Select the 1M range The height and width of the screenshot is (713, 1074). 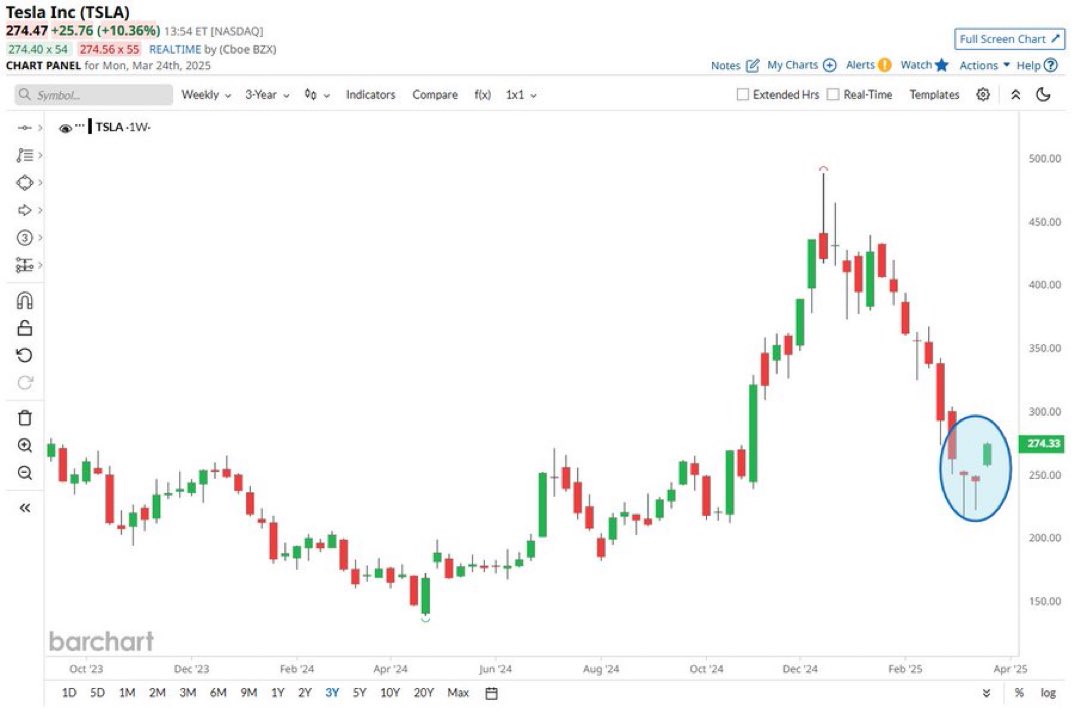tap(127, 693)
